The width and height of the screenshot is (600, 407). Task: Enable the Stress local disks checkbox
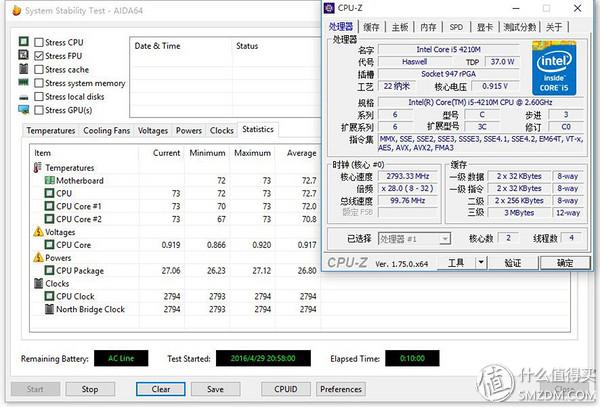pyautogui.click(x=39, y=96)
